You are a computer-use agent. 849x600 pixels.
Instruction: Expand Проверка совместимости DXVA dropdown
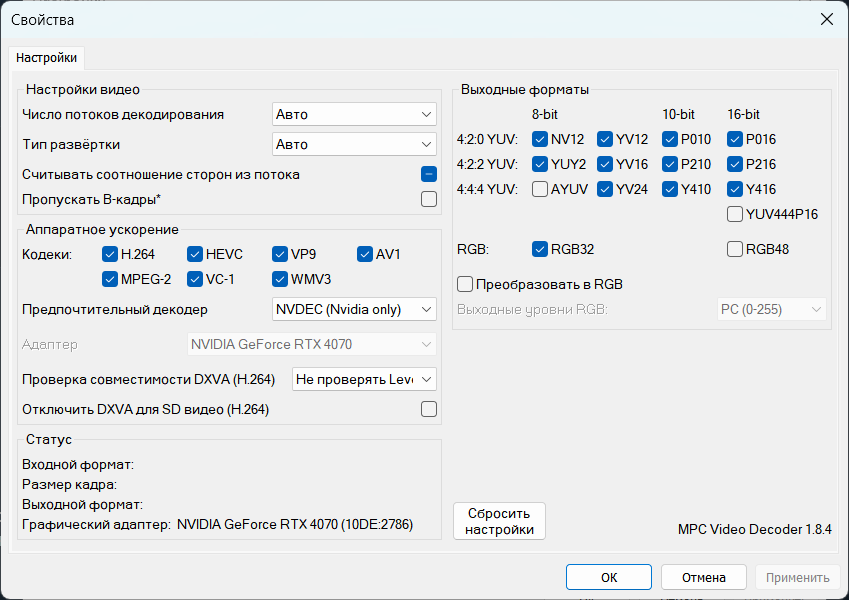(x=364, y=379)
